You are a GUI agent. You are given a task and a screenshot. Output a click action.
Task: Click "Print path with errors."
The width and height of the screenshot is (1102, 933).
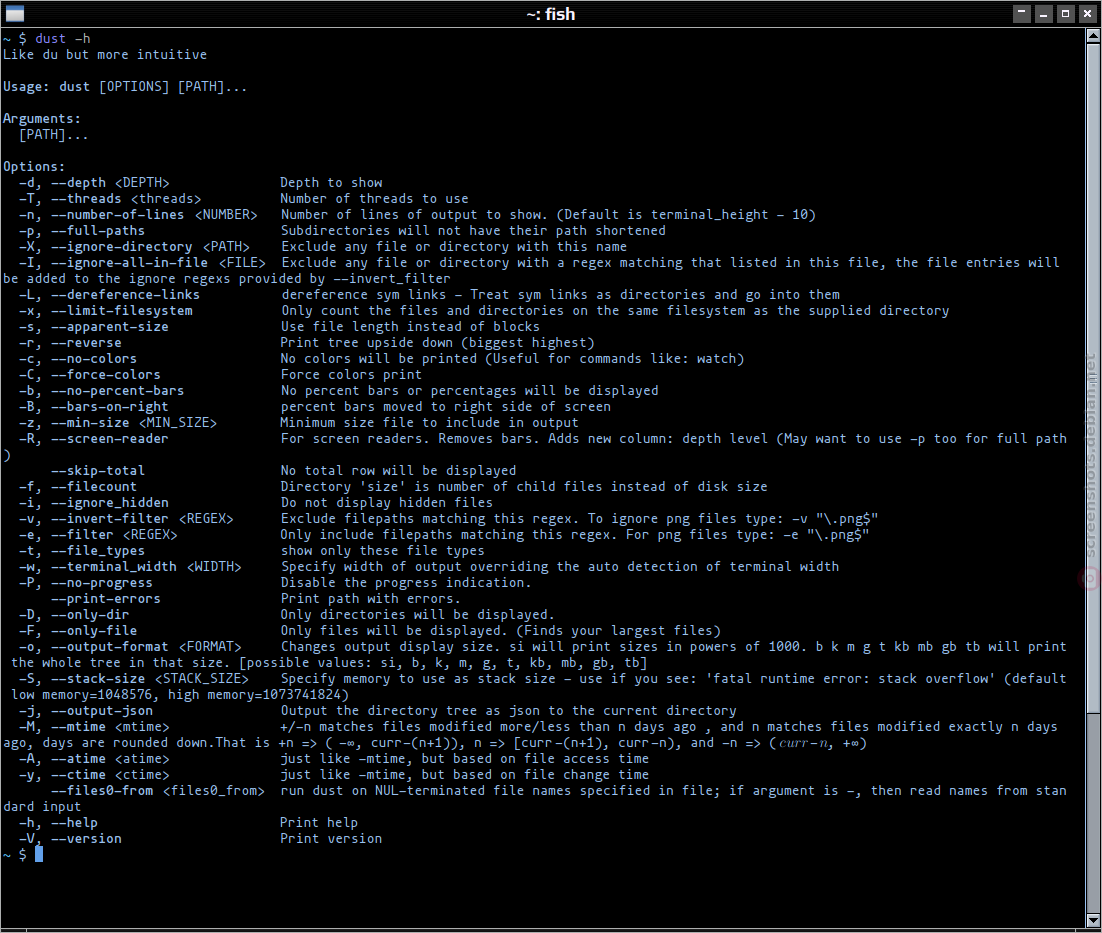pos(370,599)
